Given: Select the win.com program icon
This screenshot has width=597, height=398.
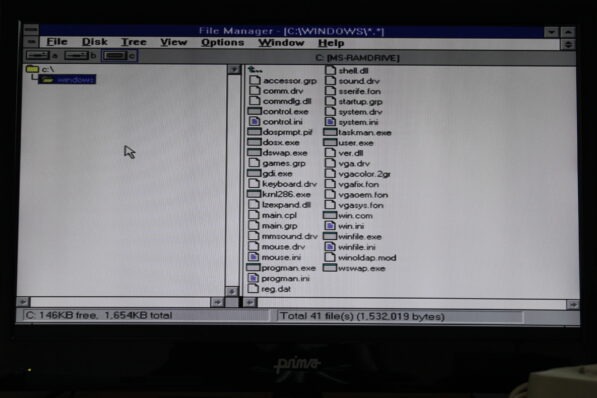Looking at the screenshot, I should (330, 215).
